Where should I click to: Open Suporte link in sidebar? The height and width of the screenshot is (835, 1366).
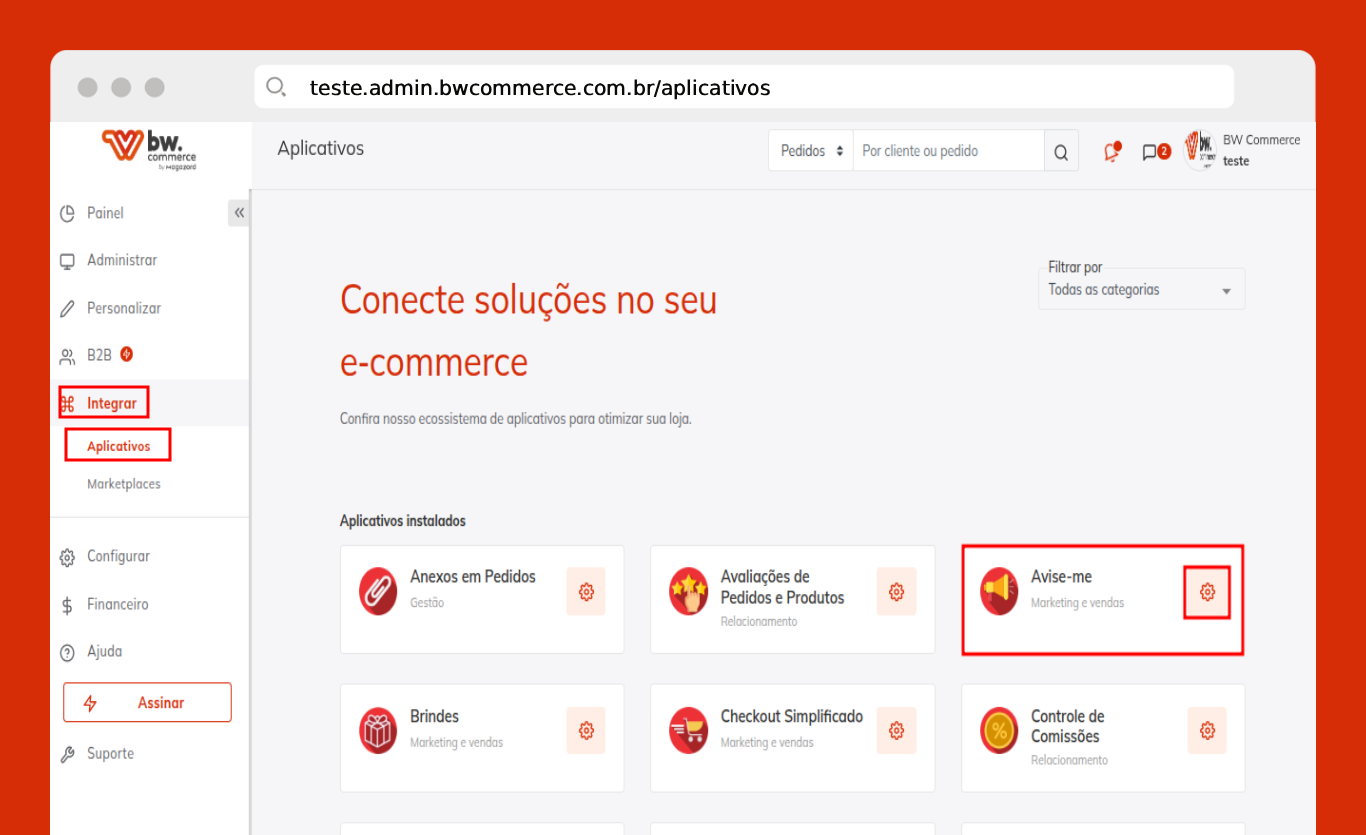point(110,753)
